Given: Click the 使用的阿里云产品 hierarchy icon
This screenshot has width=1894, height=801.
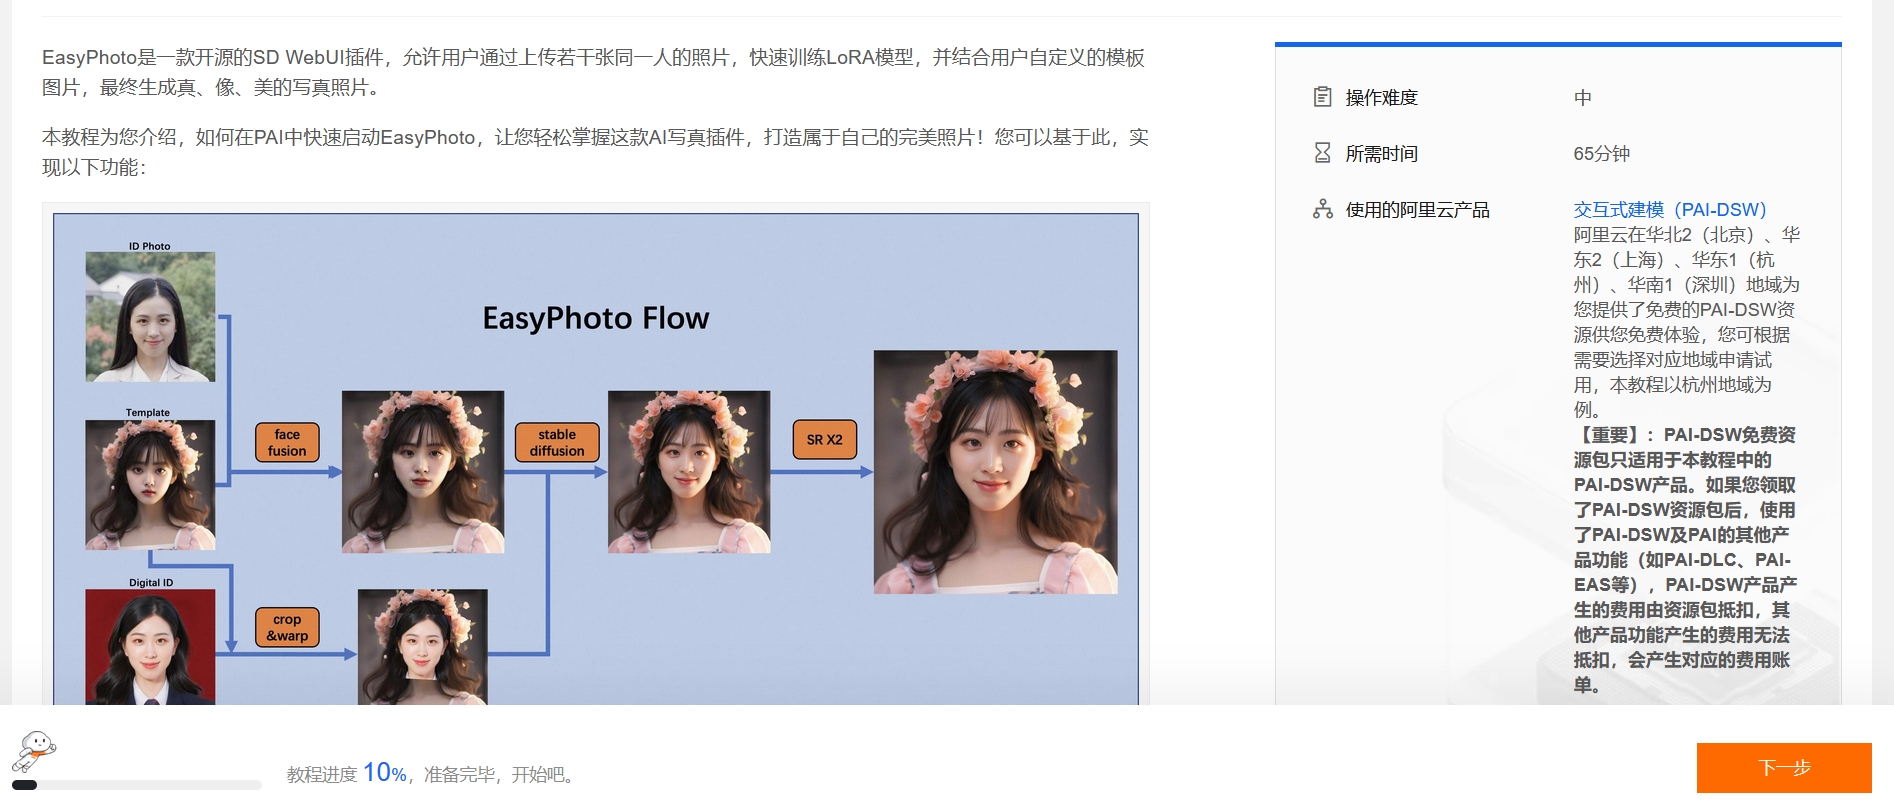Looking at the screenshot, I should tap(1322, 209).
